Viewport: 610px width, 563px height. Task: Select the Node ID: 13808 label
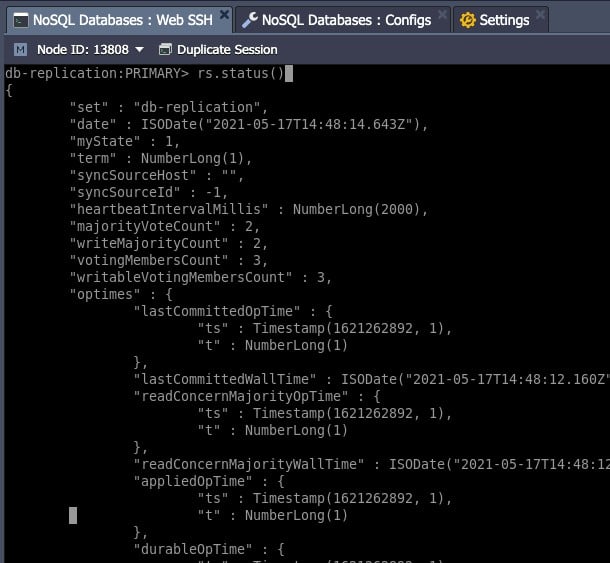pos(83,50)
